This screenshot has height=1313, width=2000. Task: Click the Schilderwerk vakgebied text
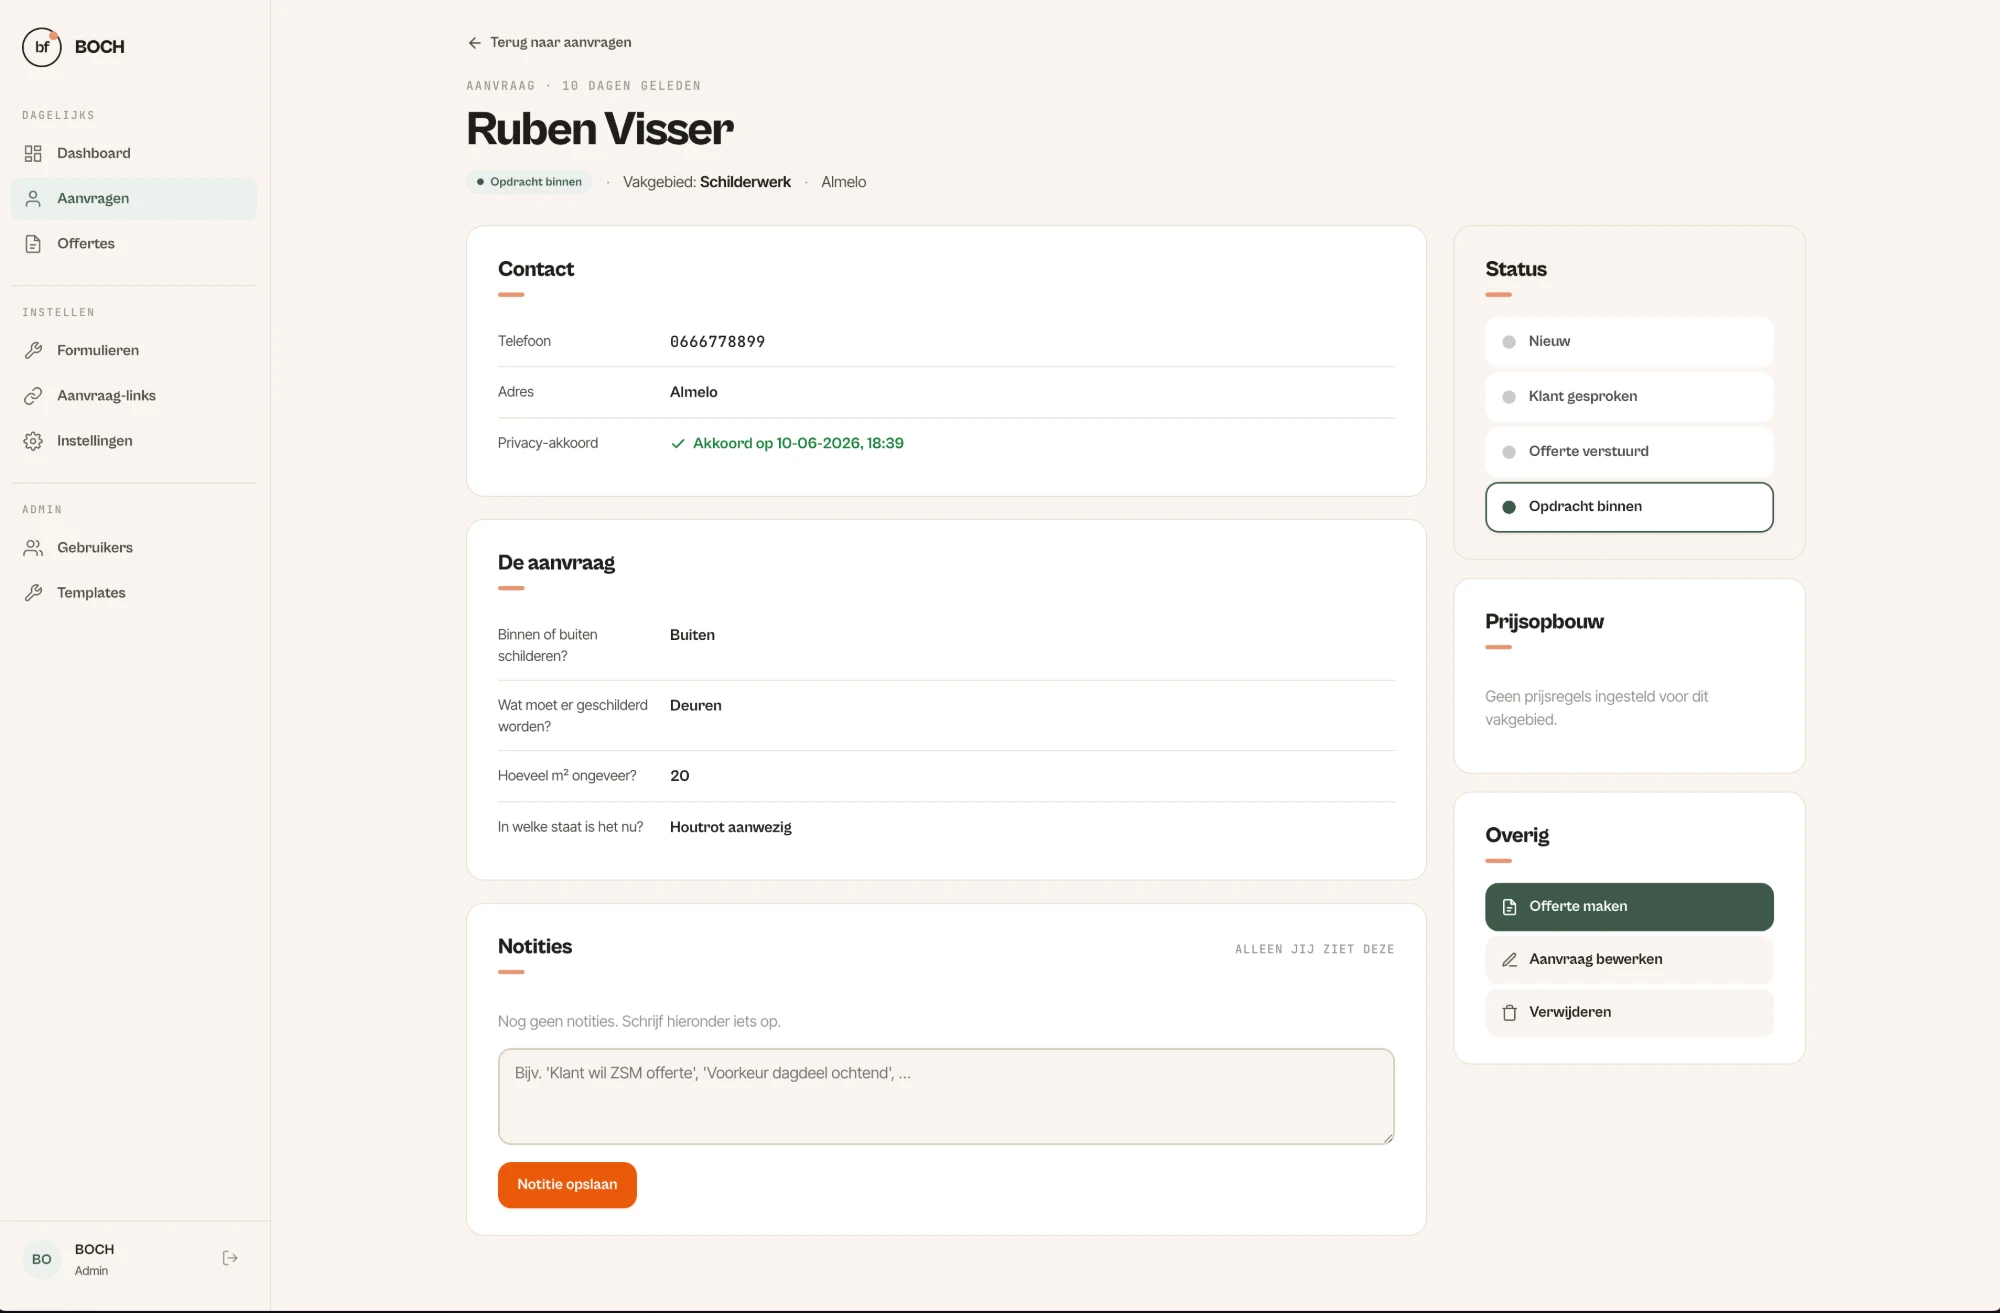tap(745, 182)
